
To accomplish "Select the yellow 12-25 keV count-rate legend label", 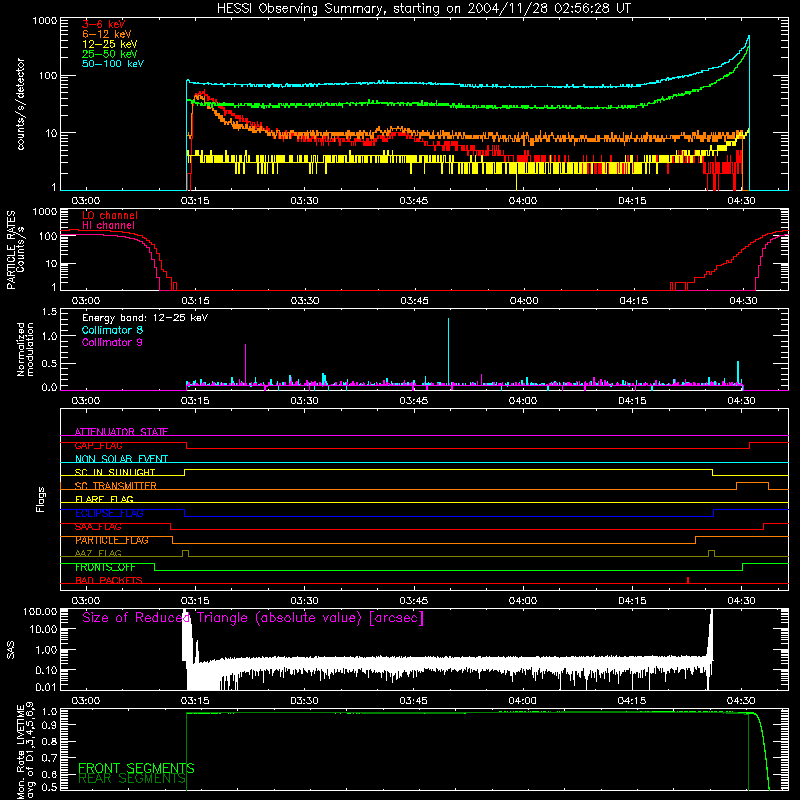I will click(110, 44).
